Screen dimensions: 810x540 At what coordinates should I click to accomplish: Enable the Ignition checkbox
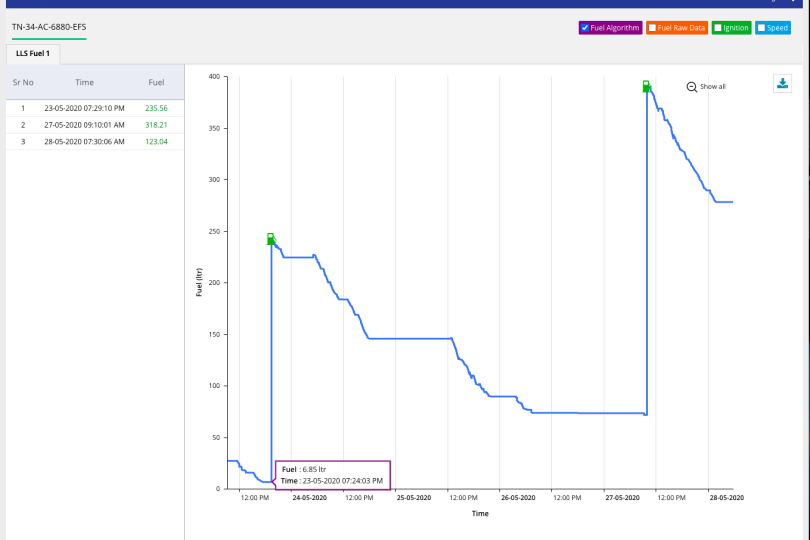(718, 28)
